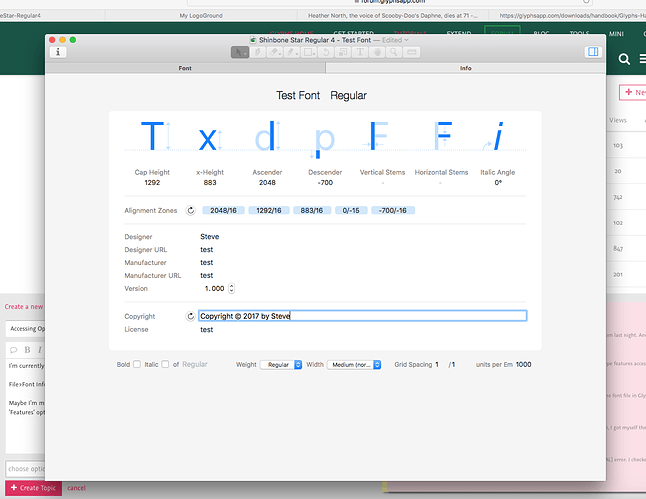Choose the Zoom magnifier tool
646x499 pixels.
click(x=394, y=52)
